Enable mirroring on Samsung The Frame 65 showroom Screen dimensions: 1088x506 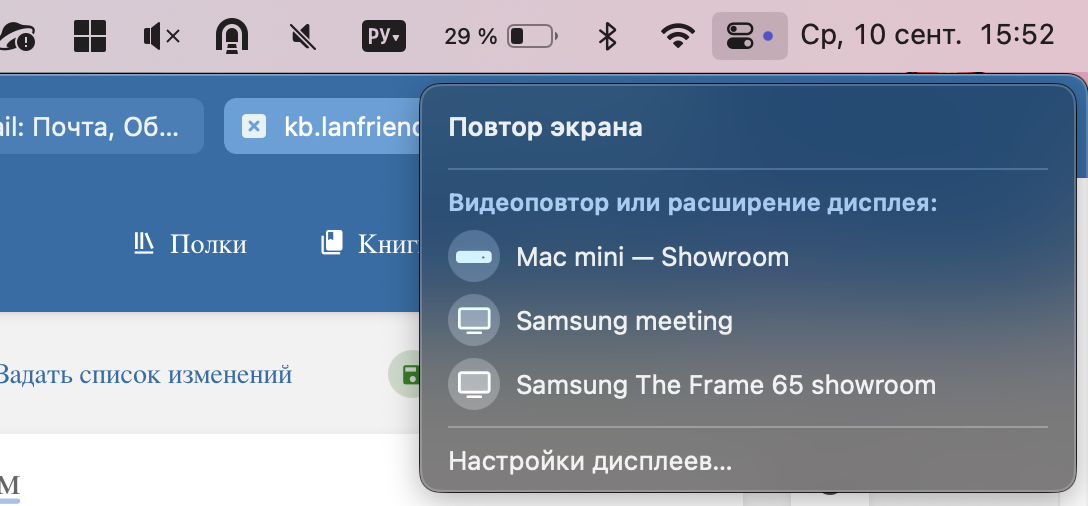click(x=725, y=385)
